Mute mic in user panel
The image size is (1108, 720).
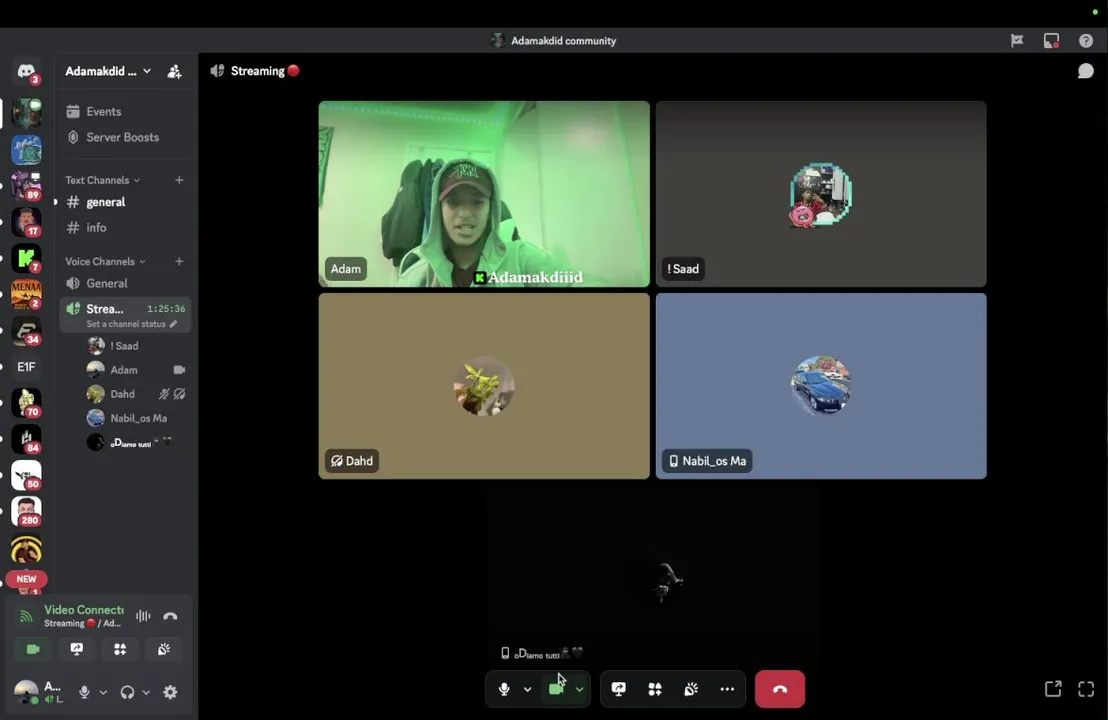click(x=84, y=692)
